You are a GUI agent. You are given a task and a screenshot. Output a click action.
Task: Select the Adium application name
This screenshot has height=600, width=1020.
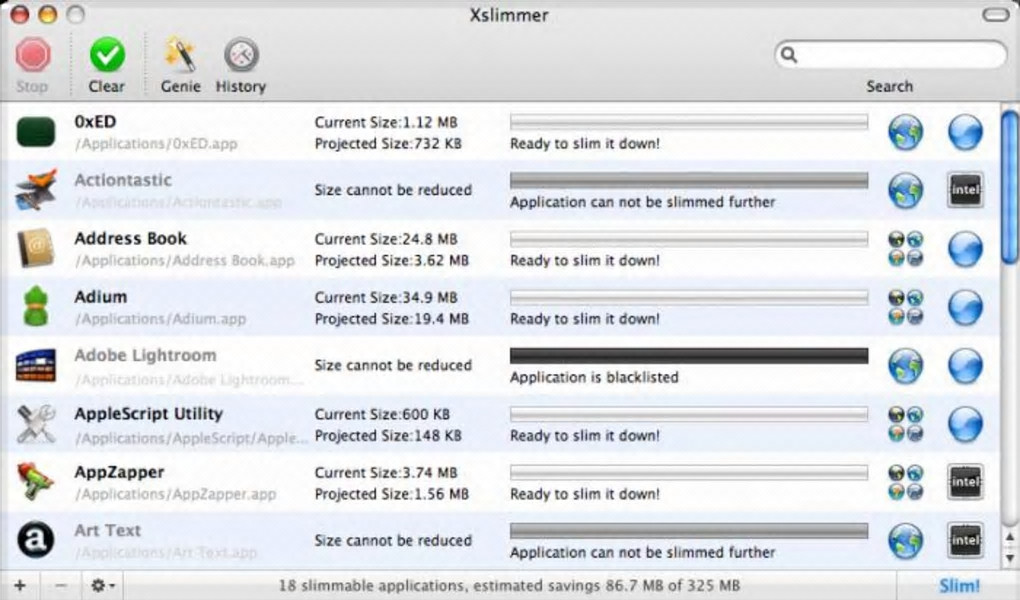pos(100,297)
